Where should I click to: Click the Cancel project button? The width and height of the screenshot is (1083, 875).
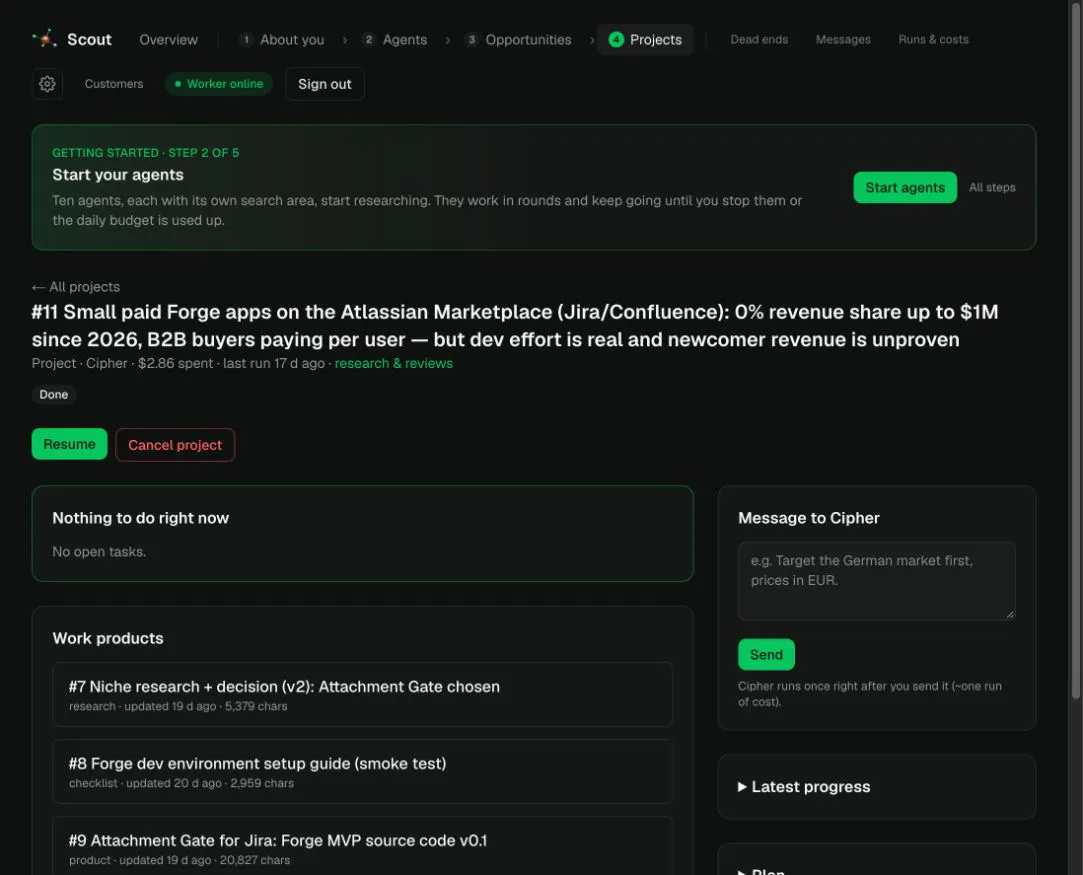click(x=175, y=445)
